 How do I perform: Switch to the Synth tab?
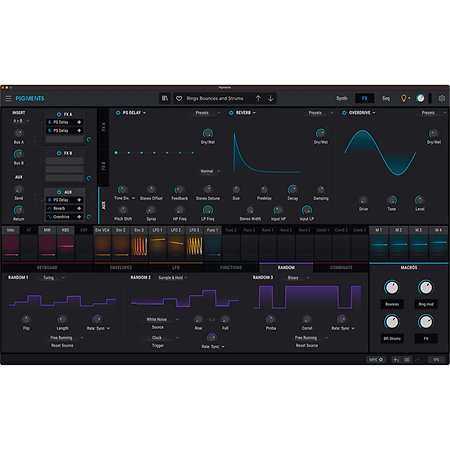point(342,98)
